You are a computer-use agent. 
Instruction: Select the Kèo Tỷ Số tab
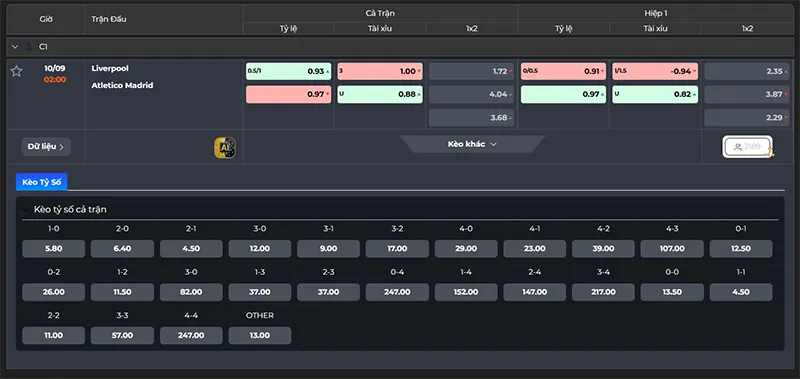pyautogui.click(x=41, y=182)
